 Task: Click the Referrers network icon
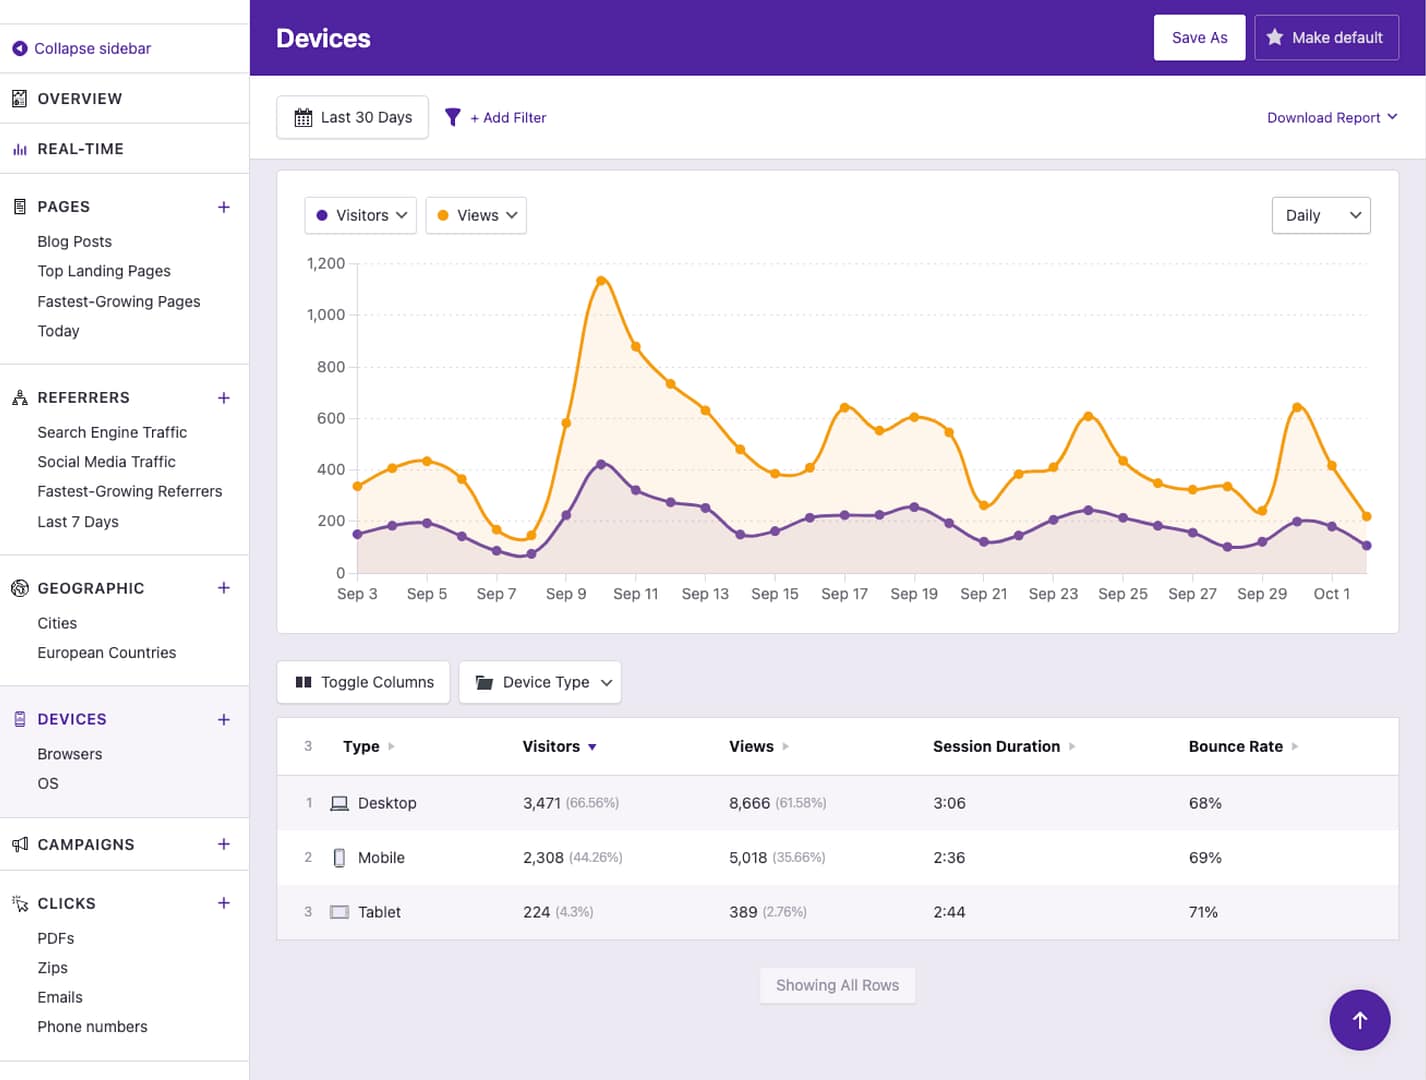pos(17,397)
